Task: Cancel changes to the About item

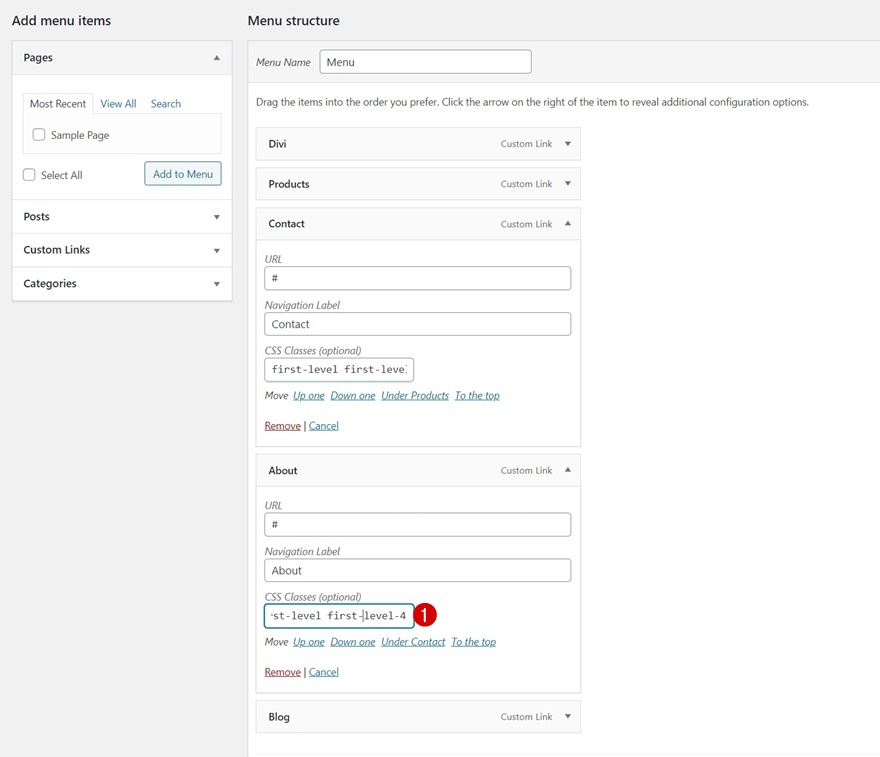Action: tap(323, 672)
